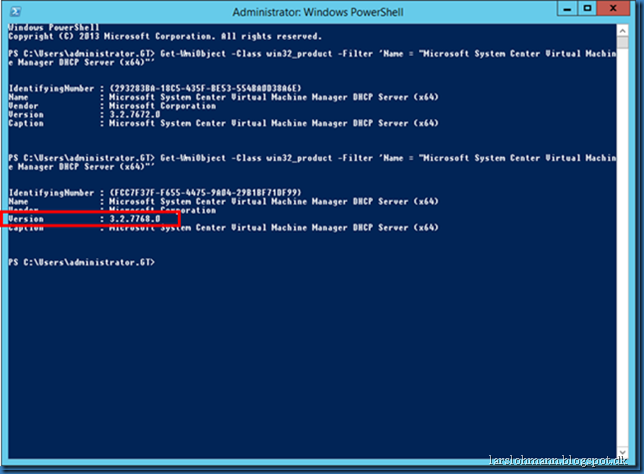This screenshot has width=644, height=474.
Task: Click the first result's Caption value
Action: (x=274, y=123)
